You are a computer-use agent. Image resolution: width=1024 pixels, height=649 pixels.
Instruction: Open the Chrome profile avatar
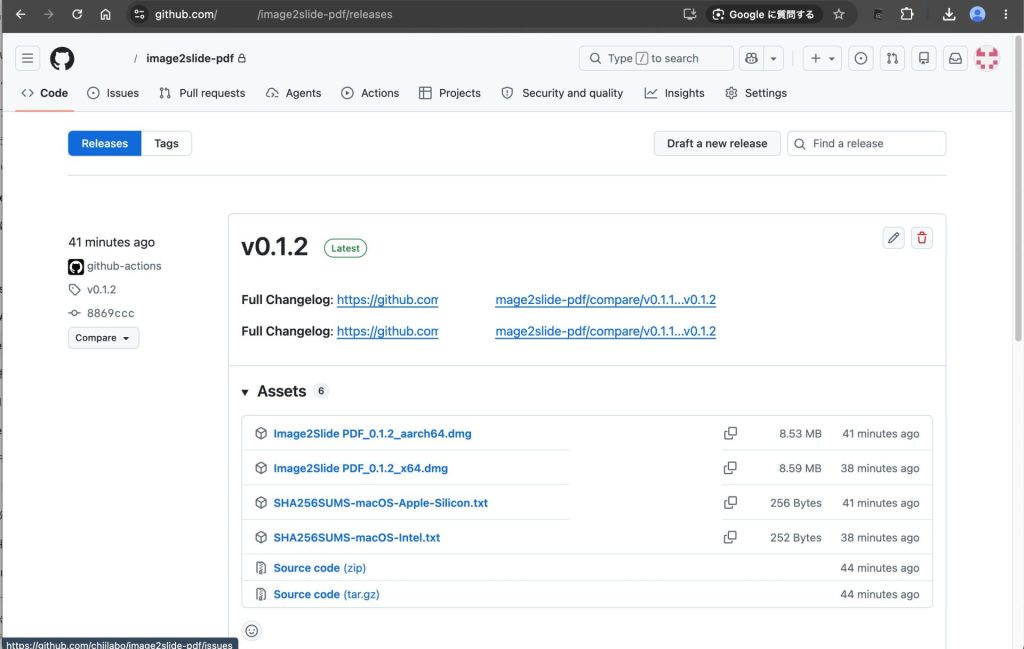pyautogui.click(x=977, y=14)
